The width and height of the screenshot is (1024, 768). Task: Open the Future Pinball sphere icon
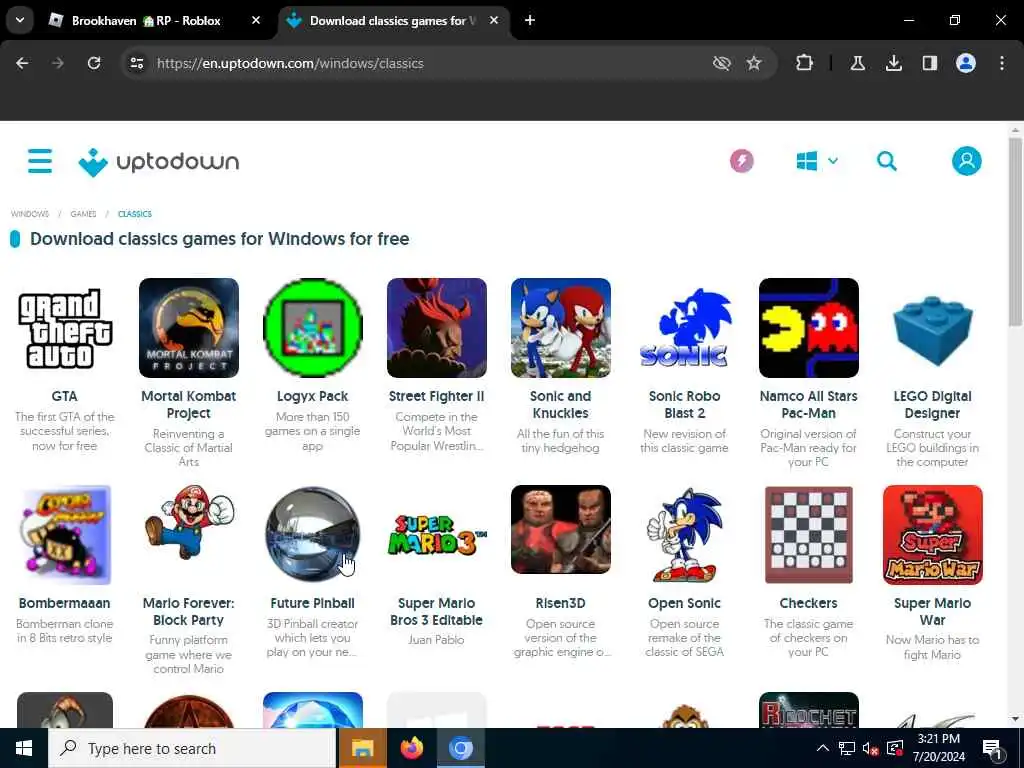pos(313,535)
